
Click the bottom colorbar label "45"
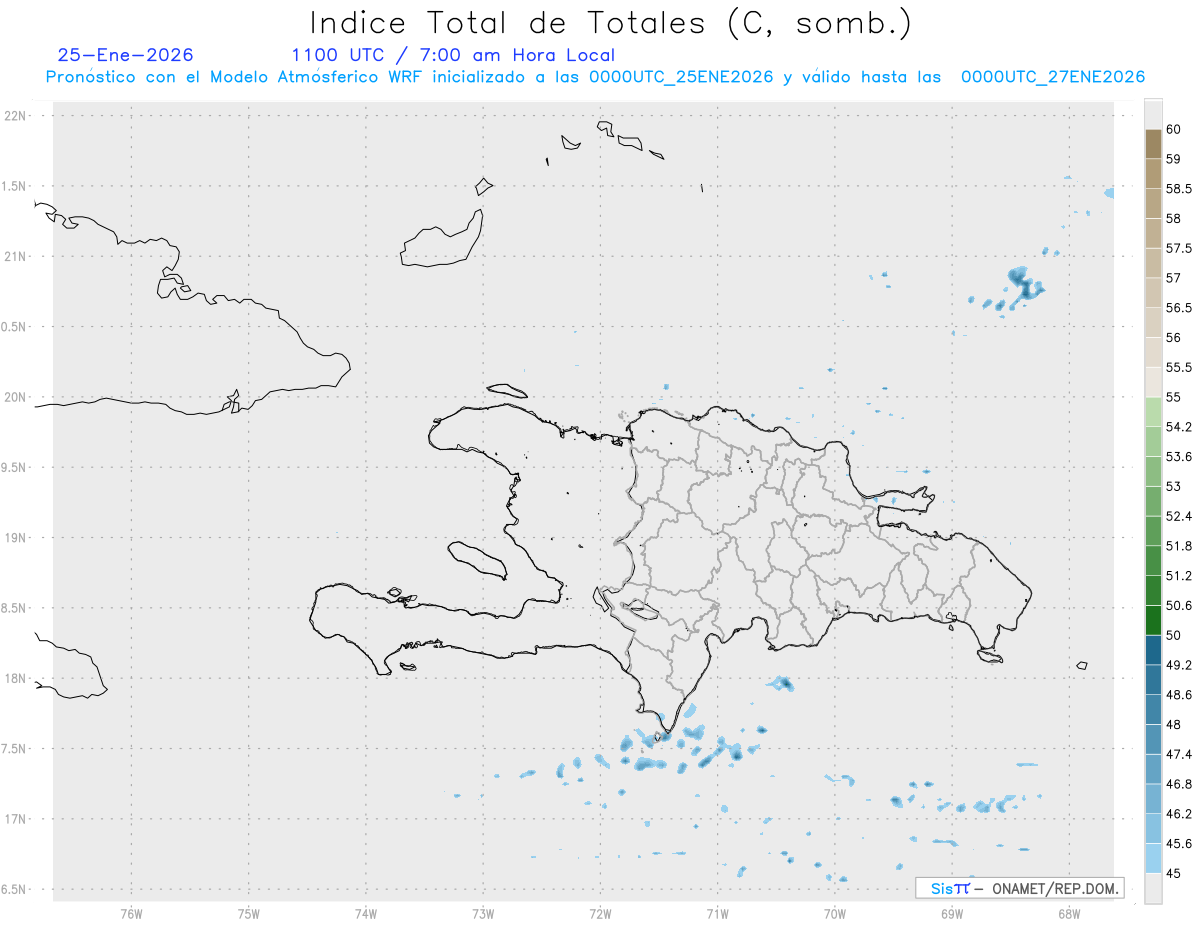[1174, 873]
